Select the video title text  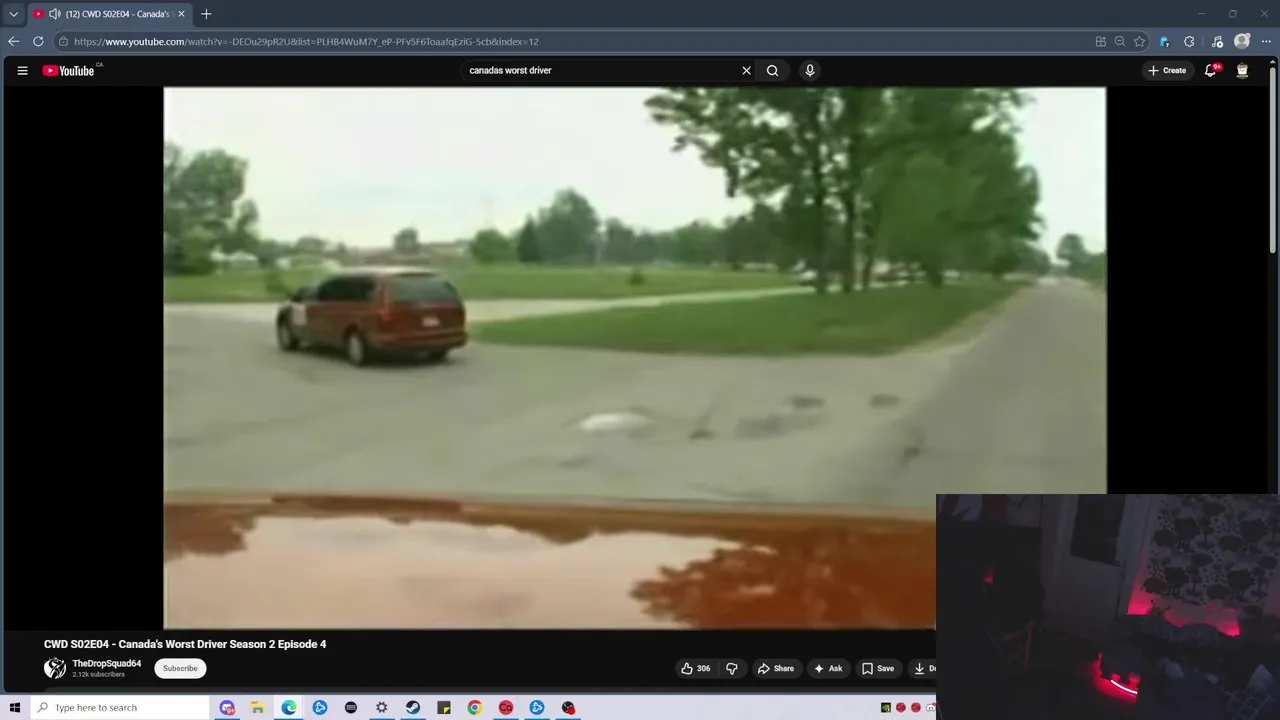point(185,644)
